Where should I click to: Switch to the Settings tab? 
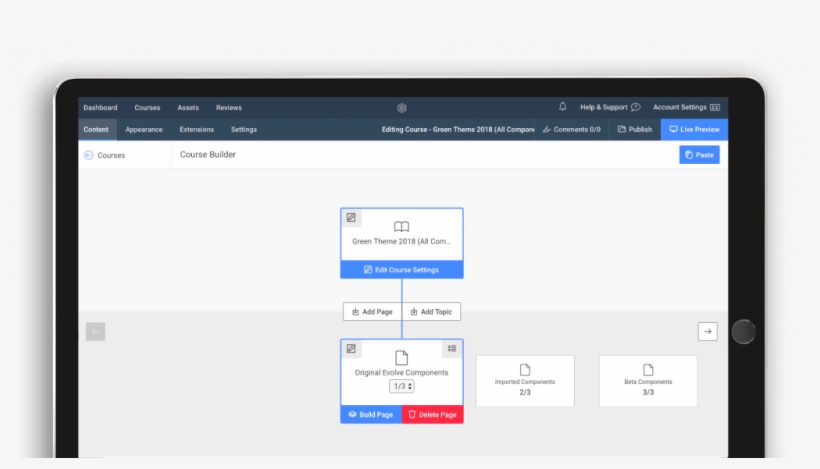pos(244,129)
